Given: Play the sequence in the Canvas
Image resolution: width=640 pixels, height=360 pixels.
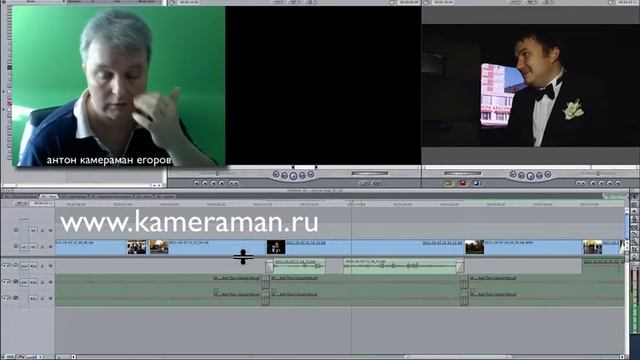Looking at the screenshot, I should coord(530,176).
